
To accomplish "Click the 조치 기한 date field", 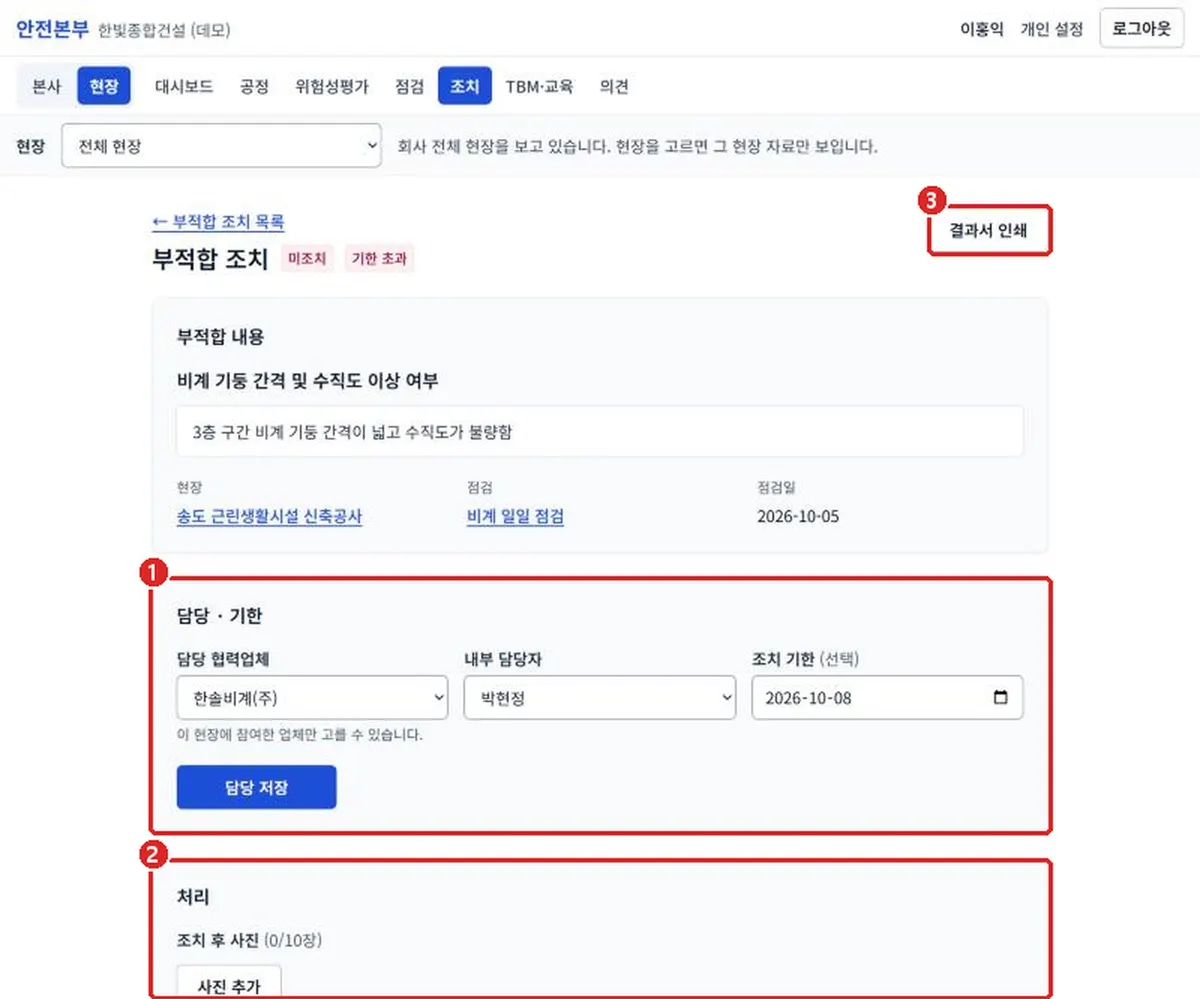I will (x=887, y=698).
